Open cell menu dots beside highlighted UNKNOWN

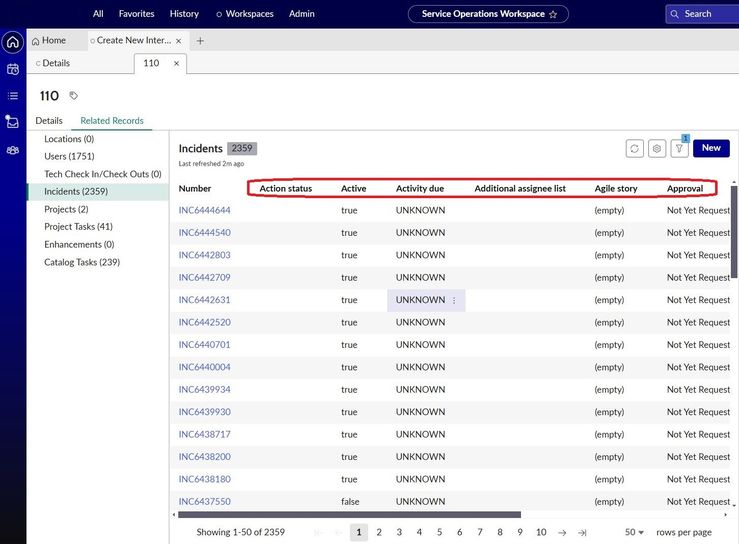point(454,301)
